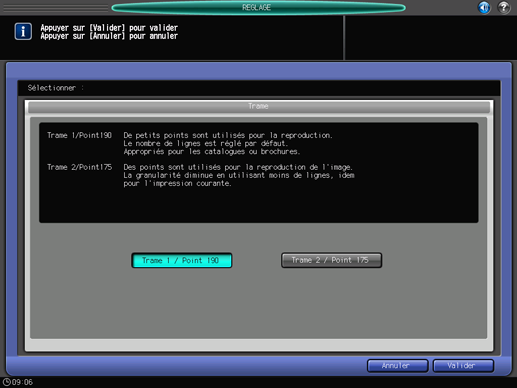Click the REGLAGE title banner
Viewport: 517px width, 388px height.
[258, 7]
